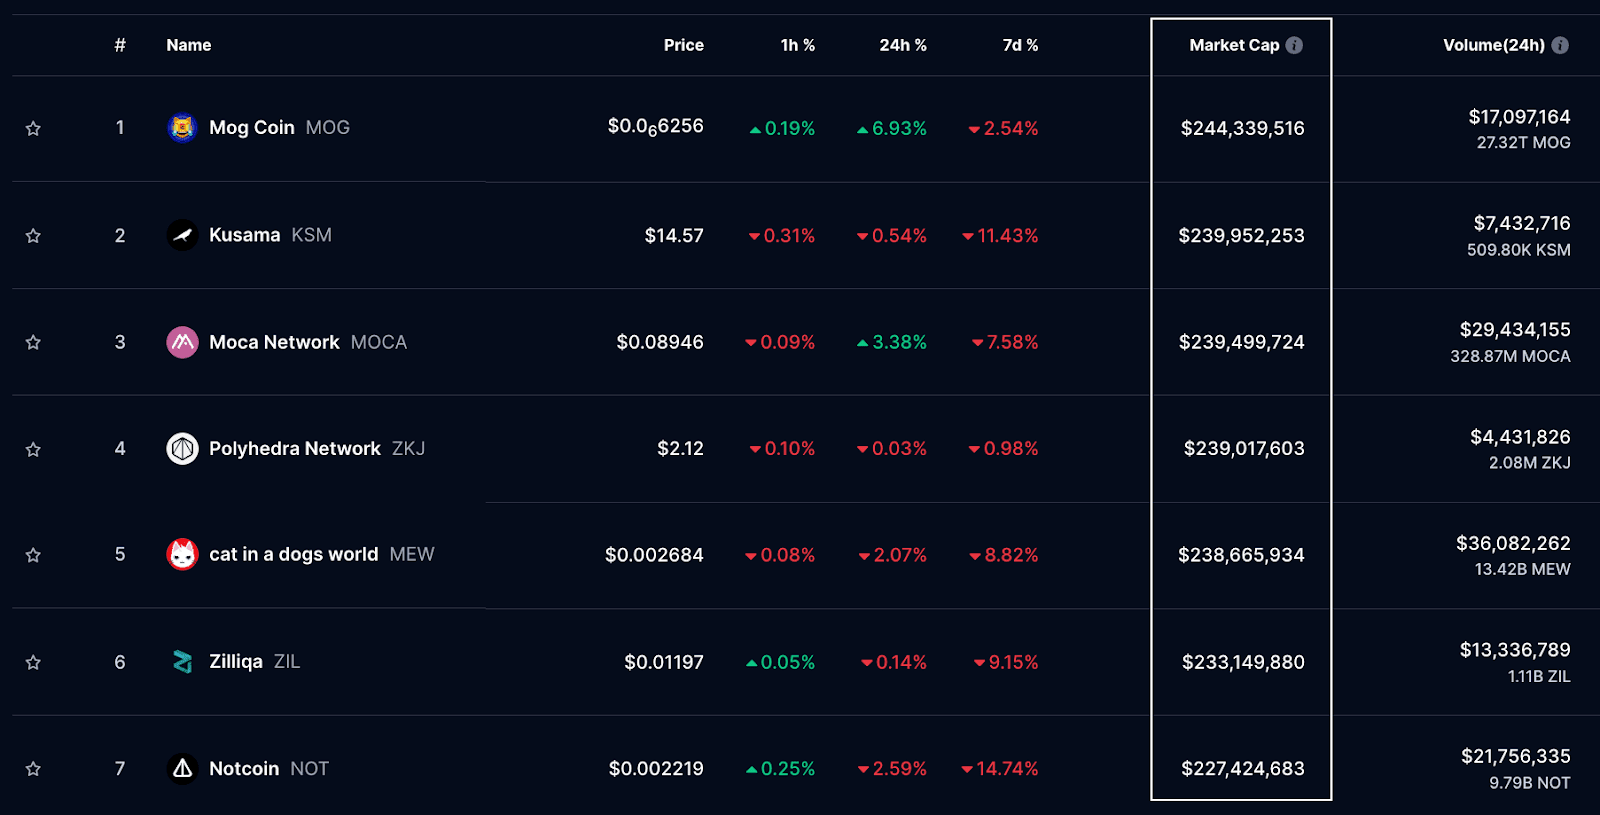Sort by 1h % column header
The width and height of the screenshot is (1600, 815).
798,45
